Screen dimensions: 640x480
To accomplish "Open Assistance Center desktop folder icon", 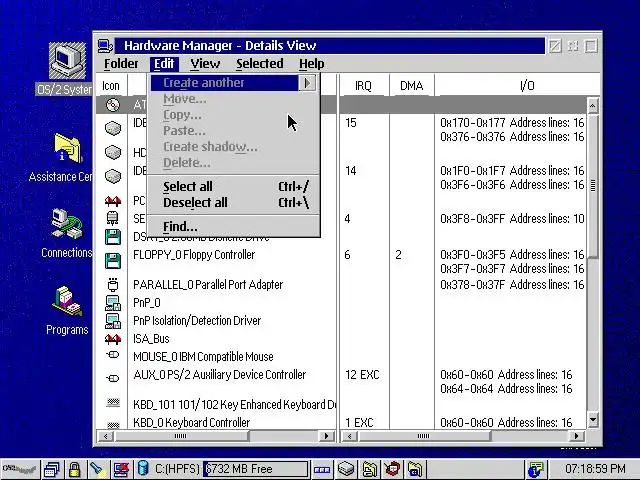I will [67, 148].
